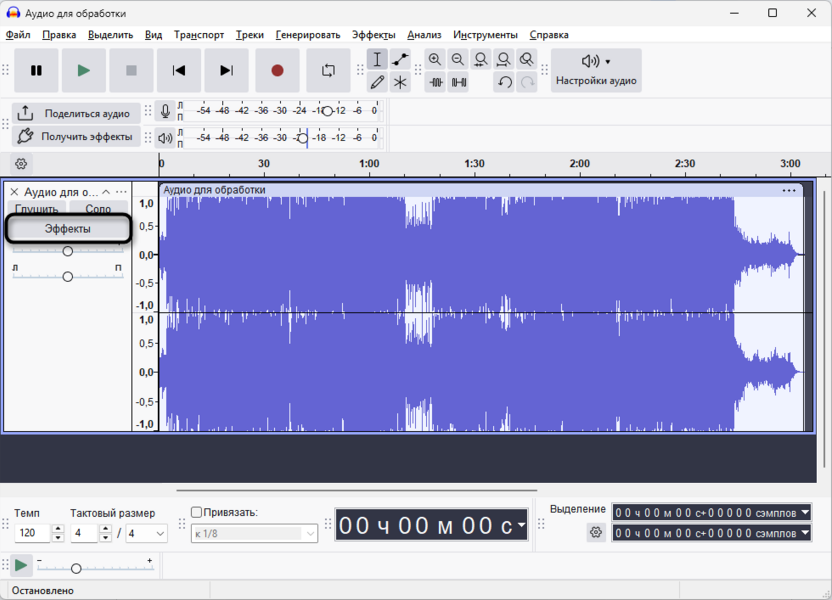Toggle the Loop playback button

point(328,70)
